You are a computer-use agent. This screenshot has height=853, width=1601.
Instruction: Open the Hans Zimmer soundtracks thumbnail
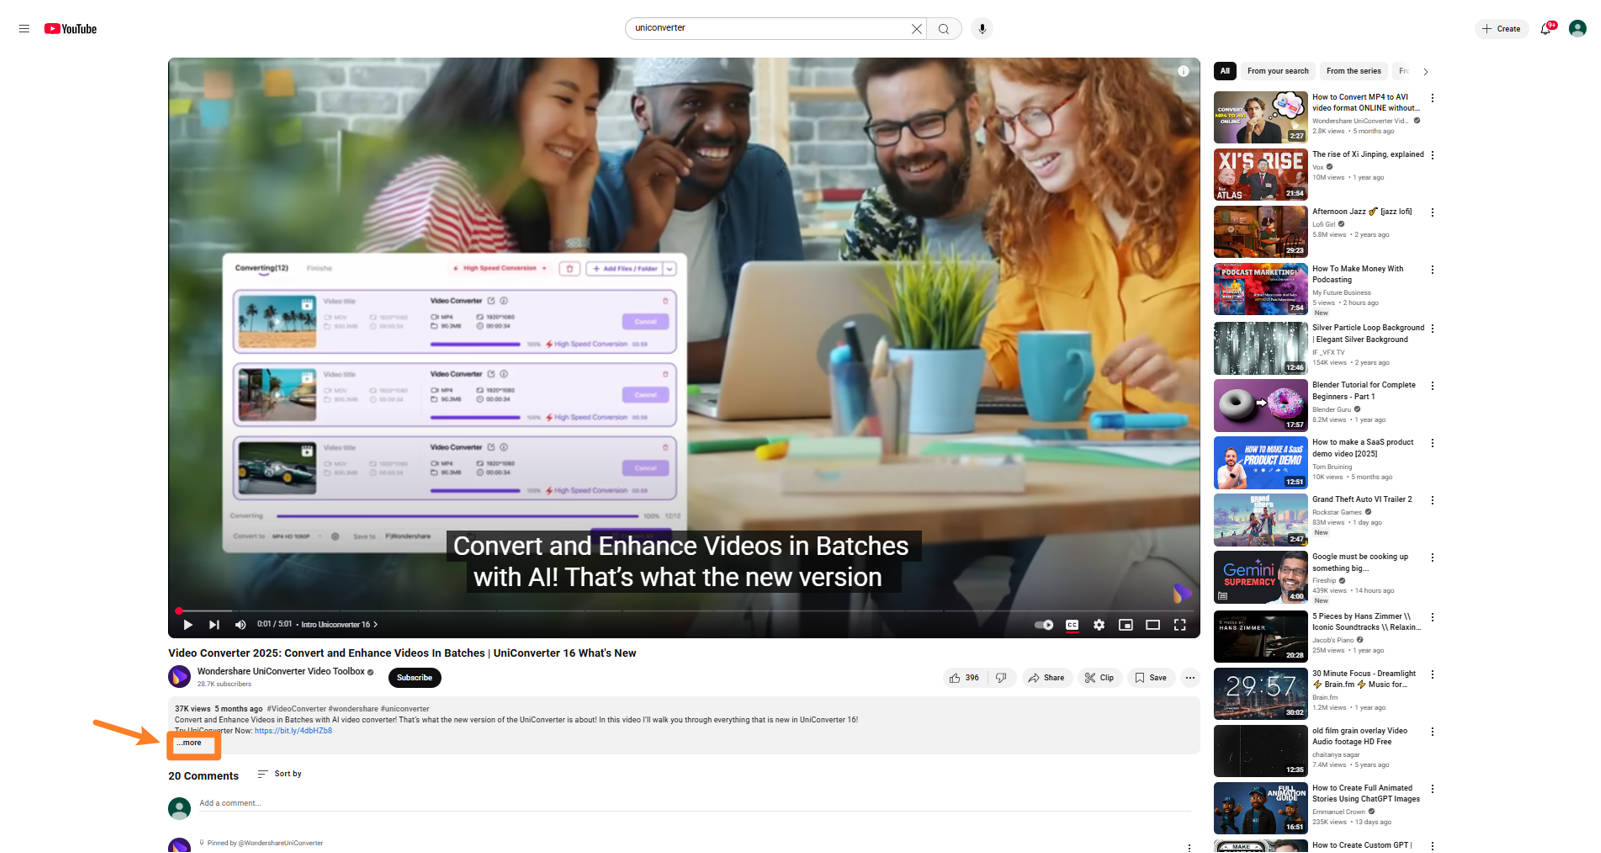(1260, 636)
